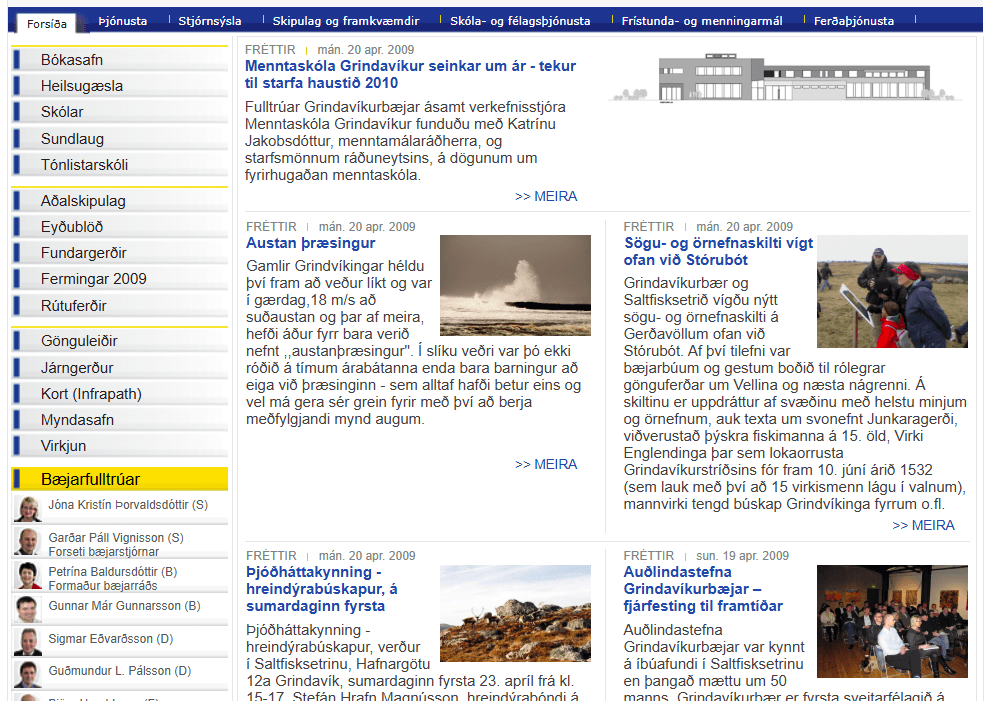Click Sigmar Eðvarðsson's portrait photo
Image resolution: width=987 pixels, height=701 pixels.
[28, 641]
